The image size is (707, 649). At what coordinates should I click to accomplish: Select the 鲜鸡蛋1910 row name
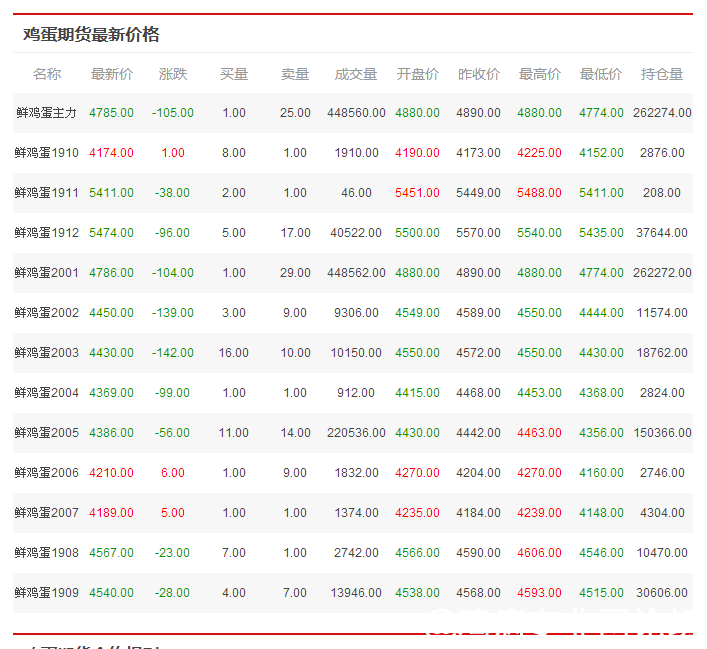point(47,153)
